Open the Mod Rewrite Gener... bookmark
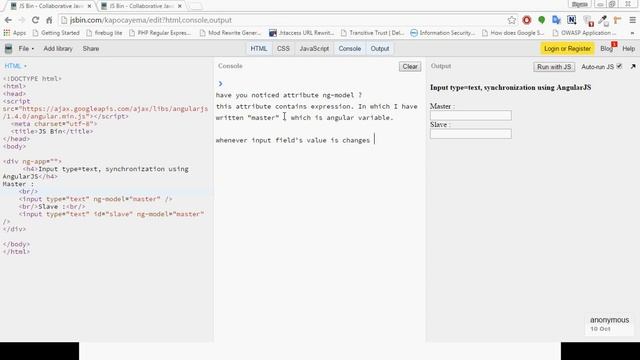This screenshot has width=640, height=360. [x=231, y=33]
